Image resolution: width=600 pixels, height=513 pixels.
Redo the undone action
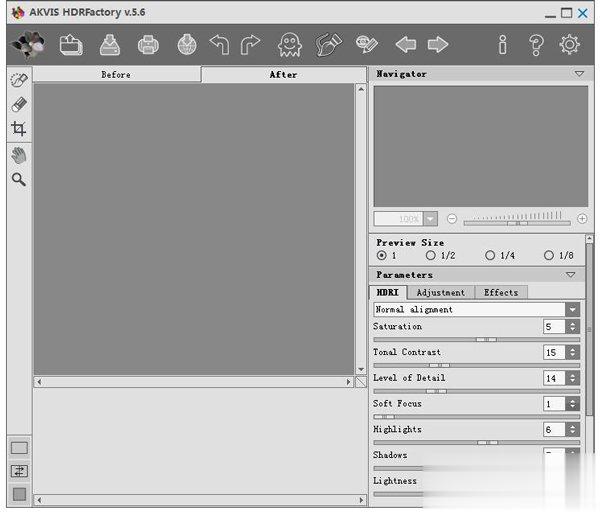coord(250,45)
